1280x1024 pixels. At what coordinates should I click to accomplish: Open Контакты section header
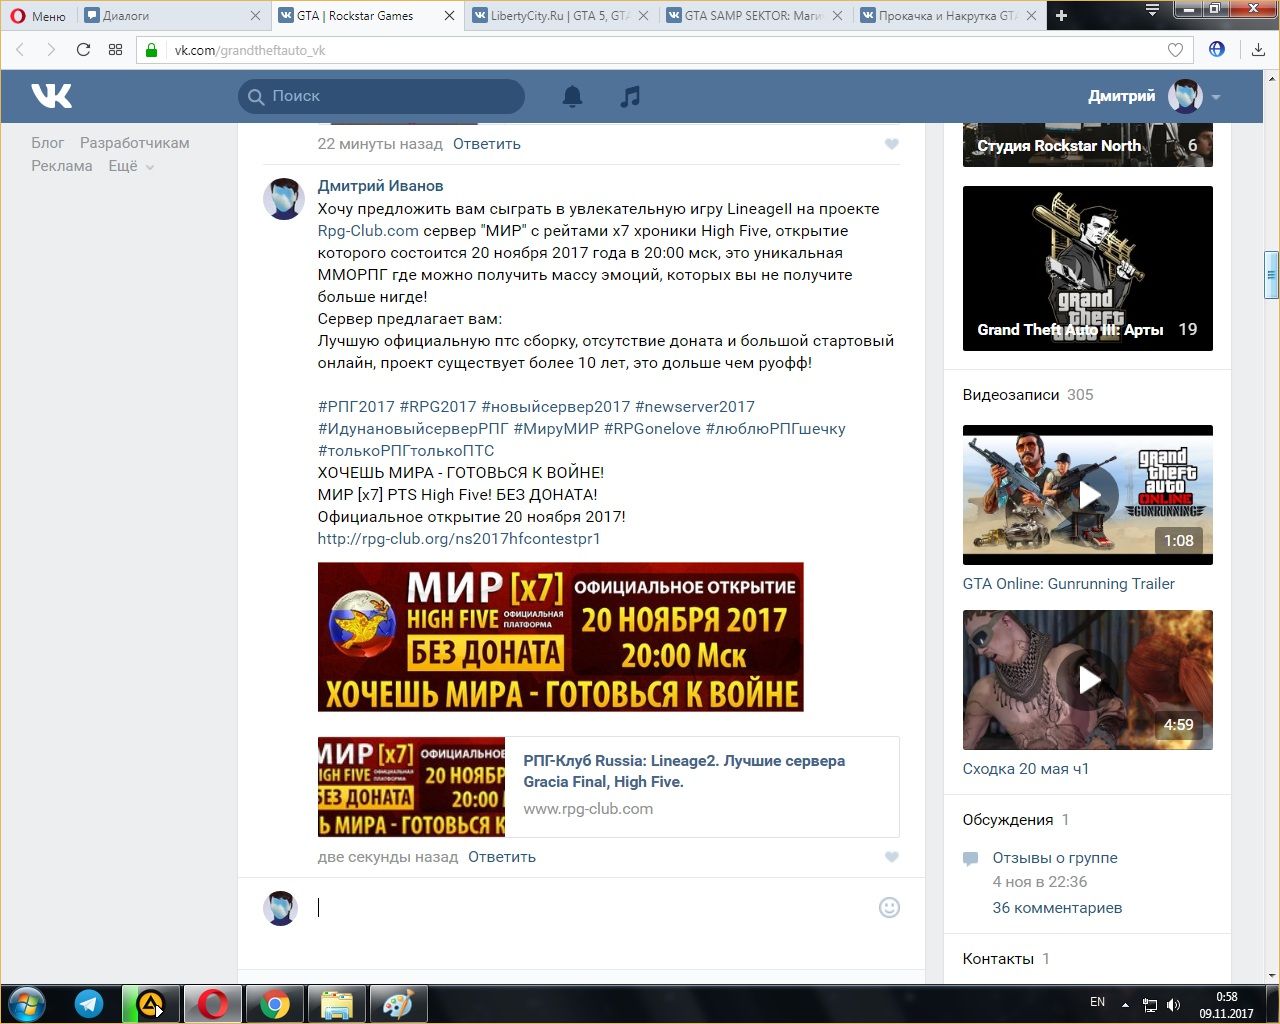[998, 959]
